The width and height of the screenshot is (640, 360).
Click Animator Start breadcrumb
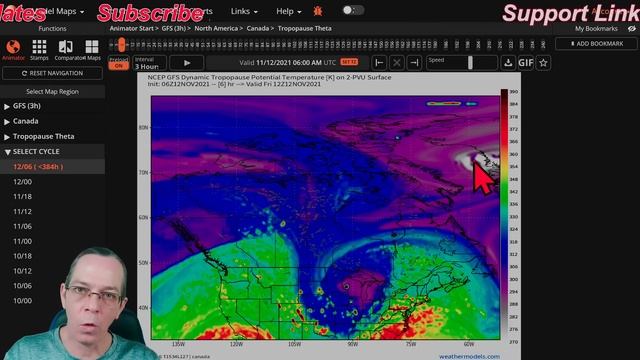131,29
